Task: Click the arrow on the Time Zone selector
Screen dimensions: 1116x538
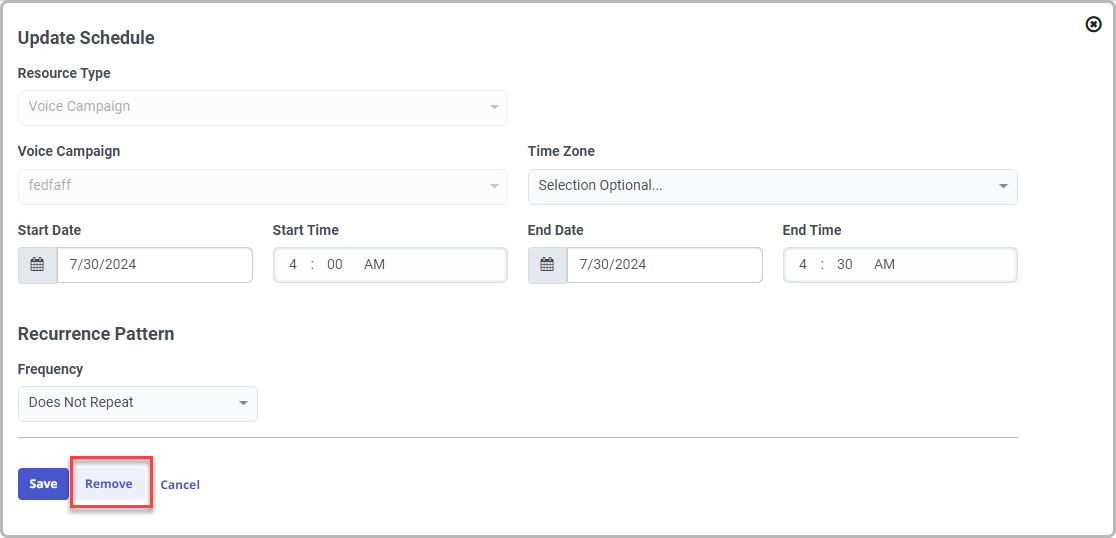Action: (x=1003, y=187)
